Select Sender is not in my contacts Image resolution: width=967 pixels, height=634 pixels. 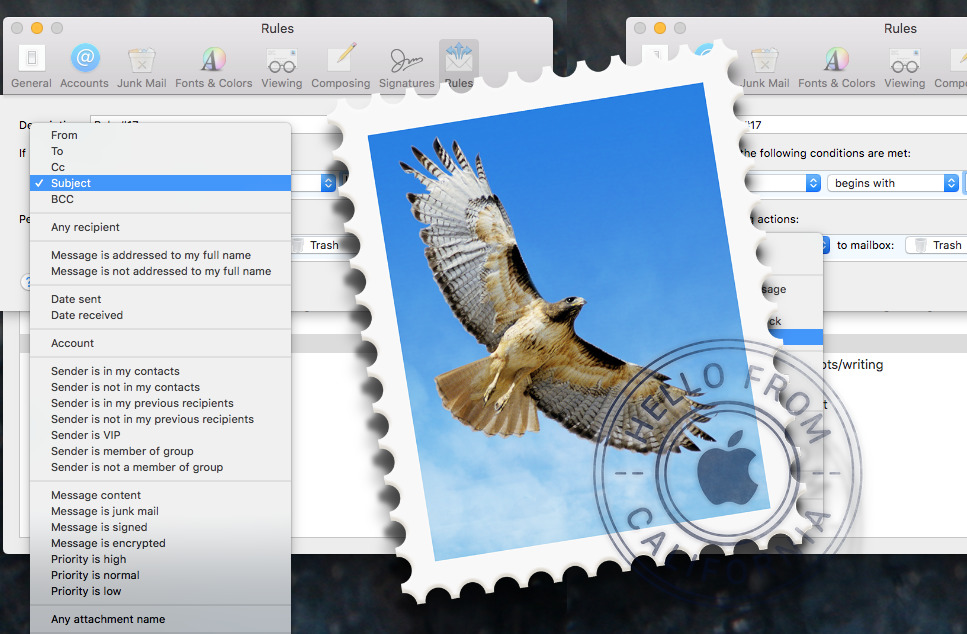(160, 387)
